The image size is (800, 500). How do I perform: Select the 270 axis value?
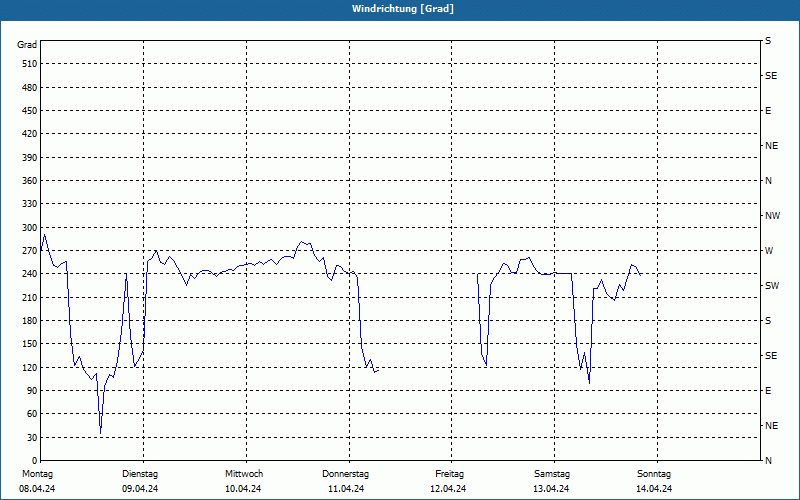click(29, 251)
